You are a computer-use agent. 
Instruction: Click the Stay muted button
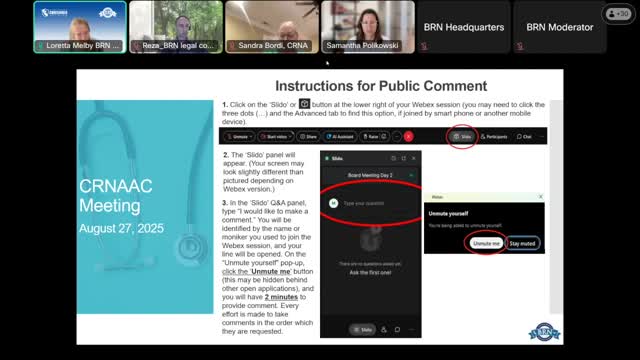pos(522,243)
